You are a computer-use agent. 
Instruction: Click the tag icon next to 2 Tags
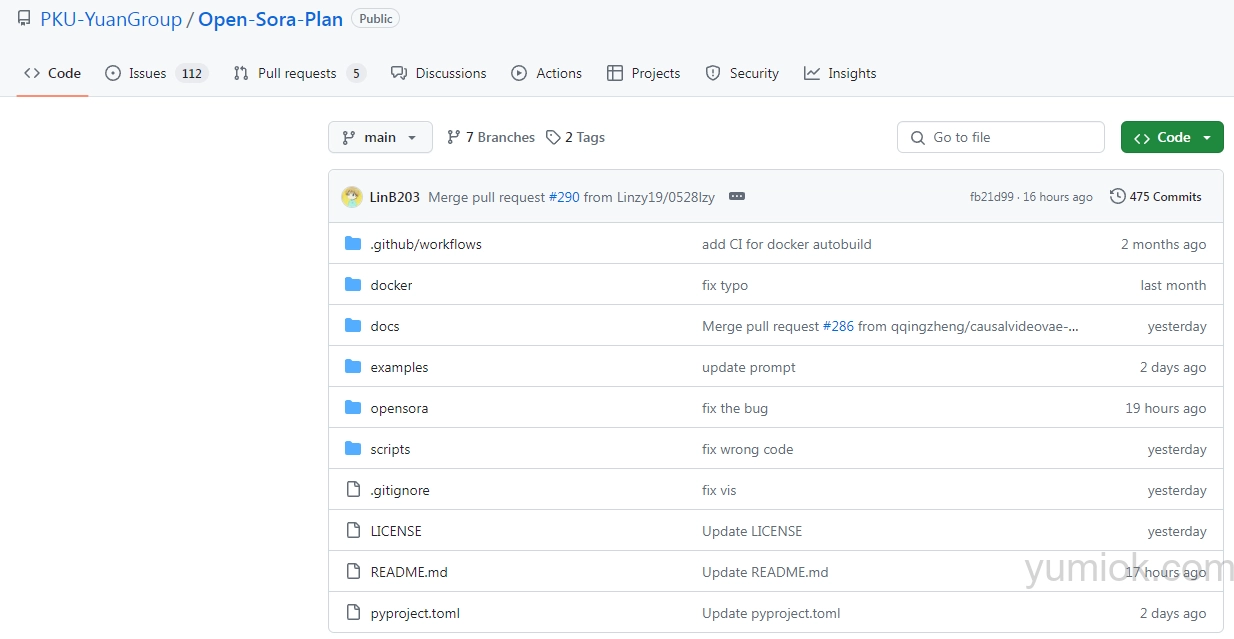pyautogui.click(x=553, y=138)
